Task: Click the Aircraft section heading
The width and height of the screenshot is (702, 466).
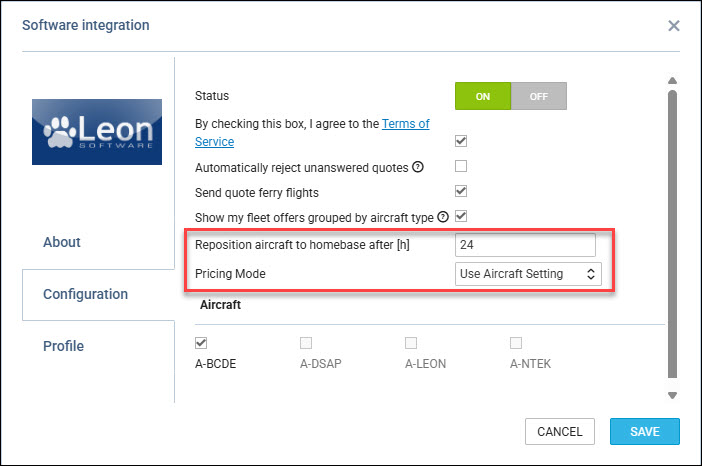Action: tap(220, 305)
